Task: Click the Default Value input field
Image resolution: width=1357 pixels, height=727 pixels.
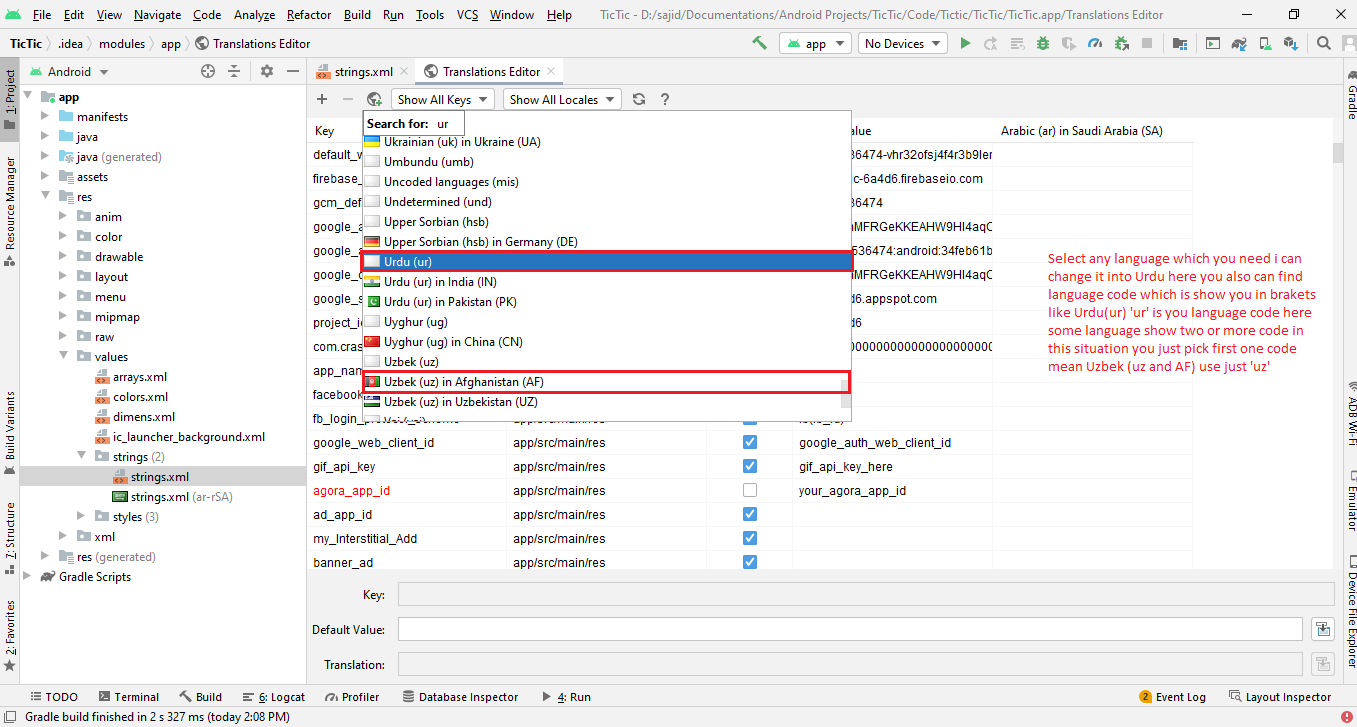Action: (x=850, y=629)
